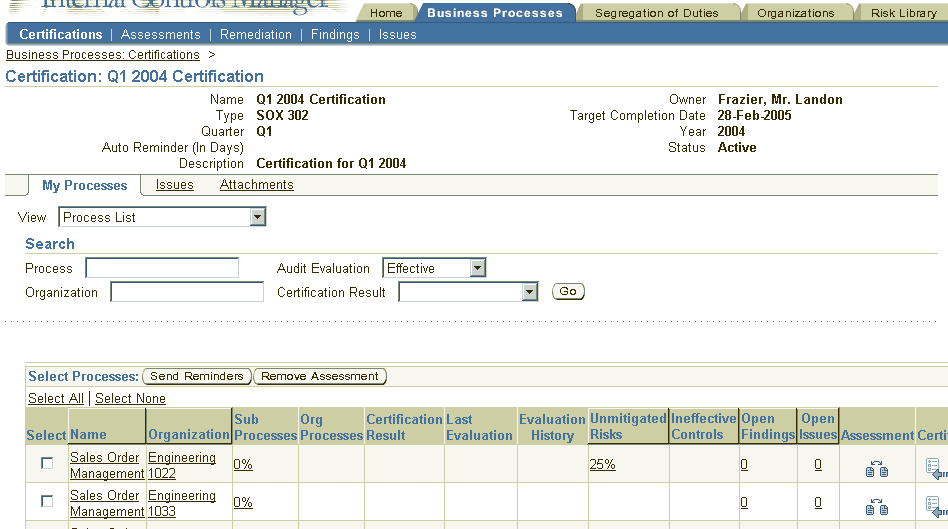
Task: Open the Issues subtab in blue bar
Action: [x=397, y=34]
